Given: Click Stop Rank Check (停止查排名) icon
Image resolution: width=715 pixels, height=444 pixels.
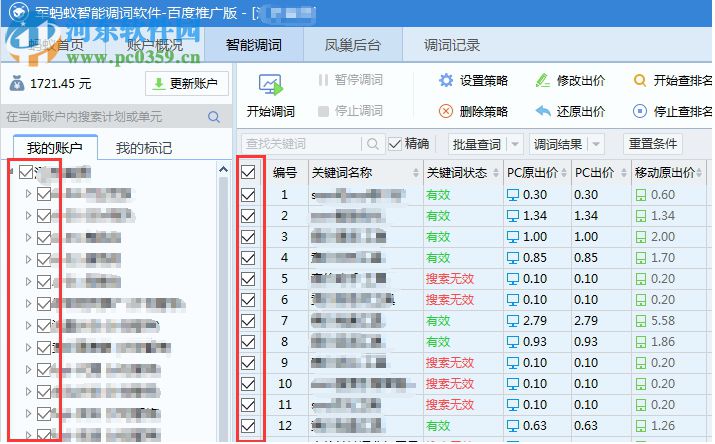Looking at the screenshot, I should tap(640, 111).
